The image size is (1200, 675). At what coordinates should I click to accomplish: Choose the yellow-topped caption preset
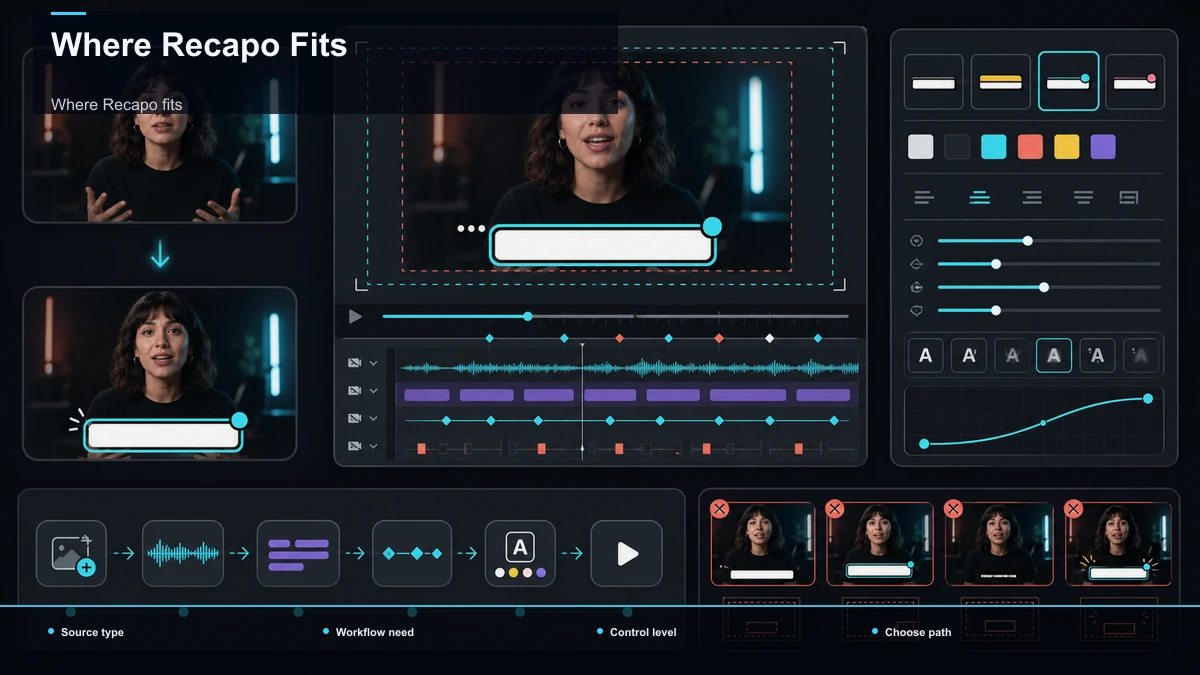coord(1000,82)
